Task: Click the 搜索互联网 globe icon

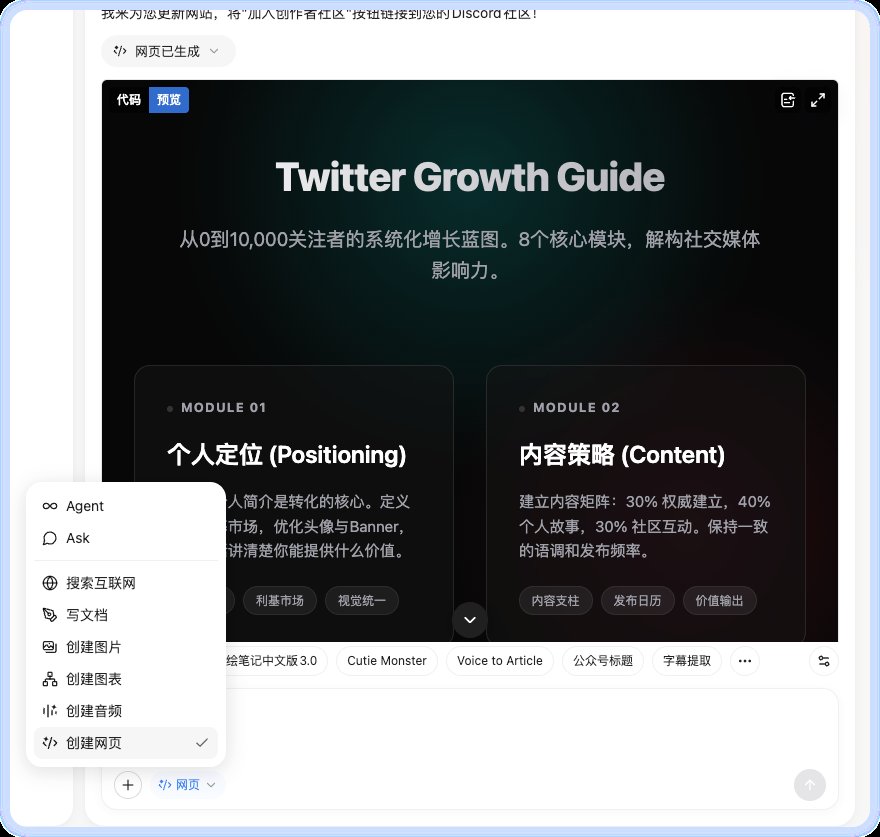Action: coord(50,583)
